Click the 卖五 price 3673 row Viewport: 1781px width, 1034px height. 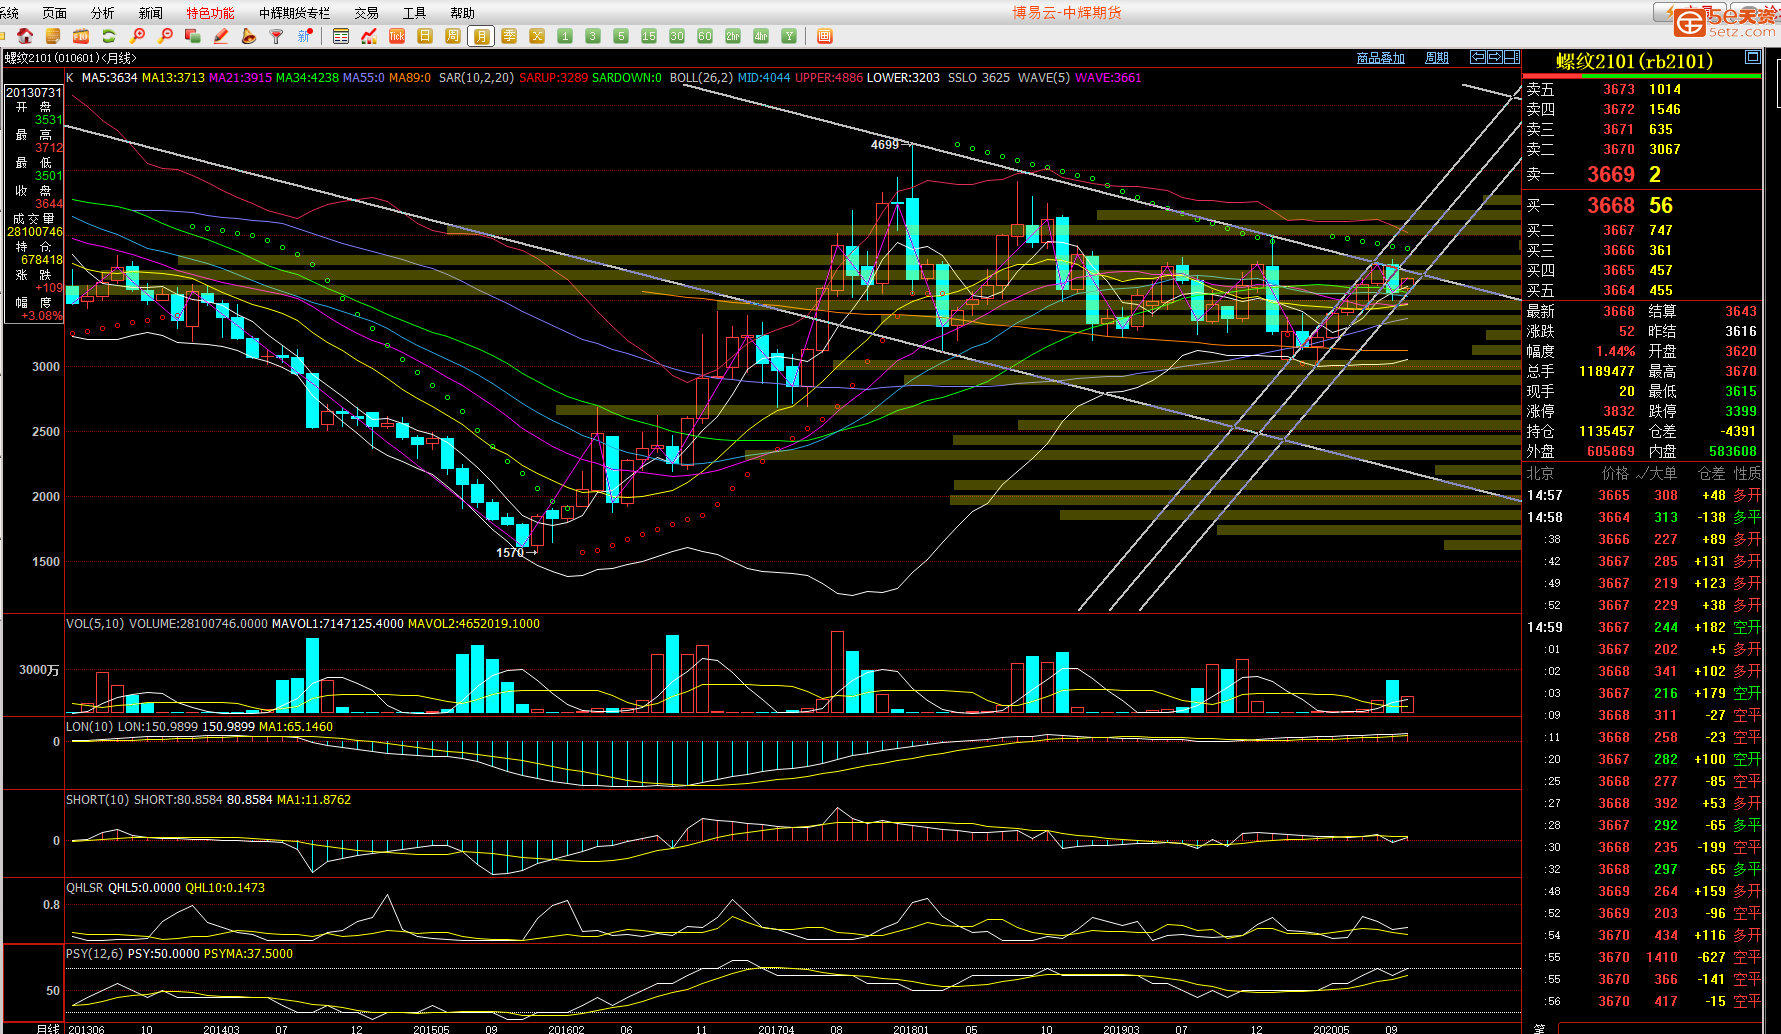click(x=1642, y=89)
